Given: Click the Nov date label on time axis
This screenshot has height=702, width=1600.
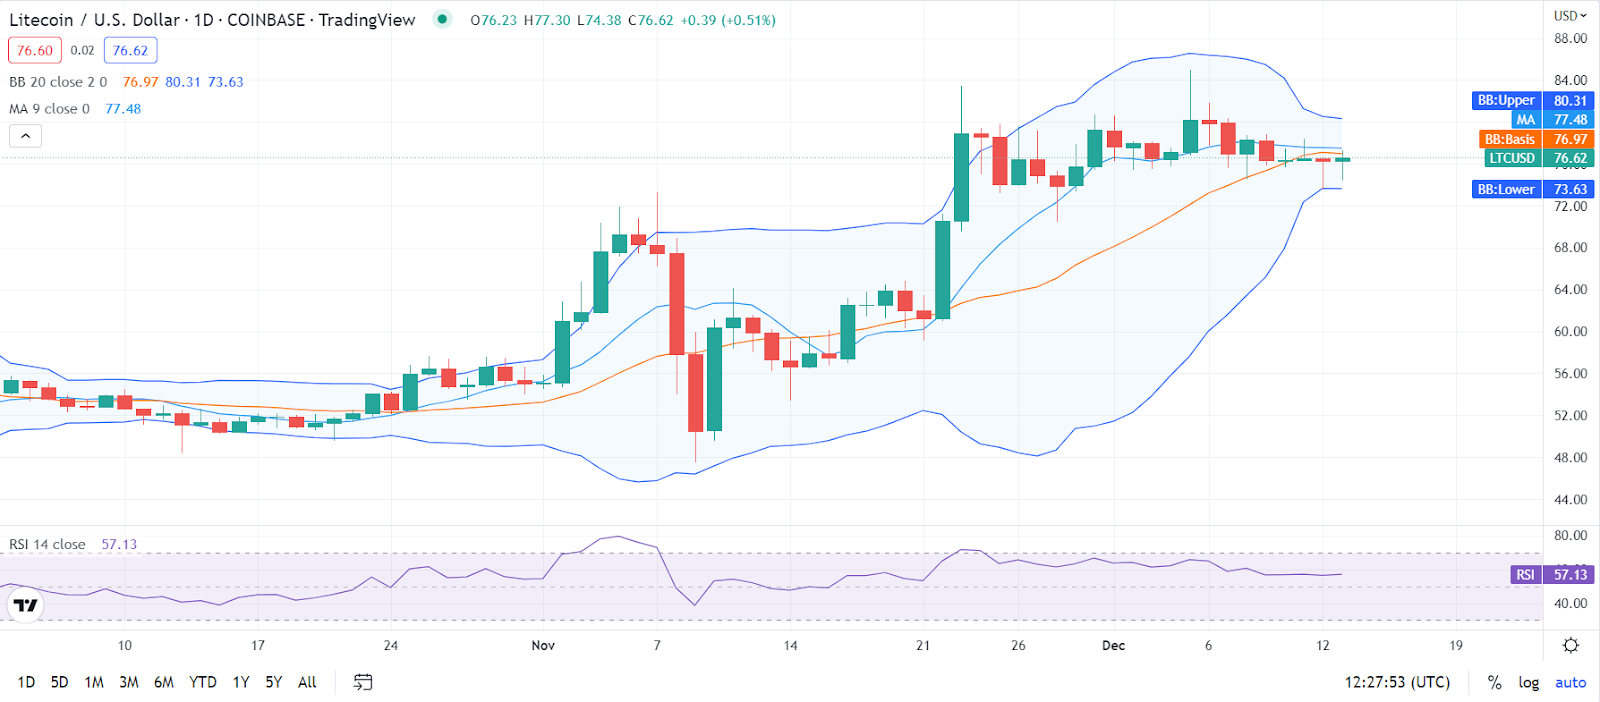Looking at the screenshot, I should [543, 645].
